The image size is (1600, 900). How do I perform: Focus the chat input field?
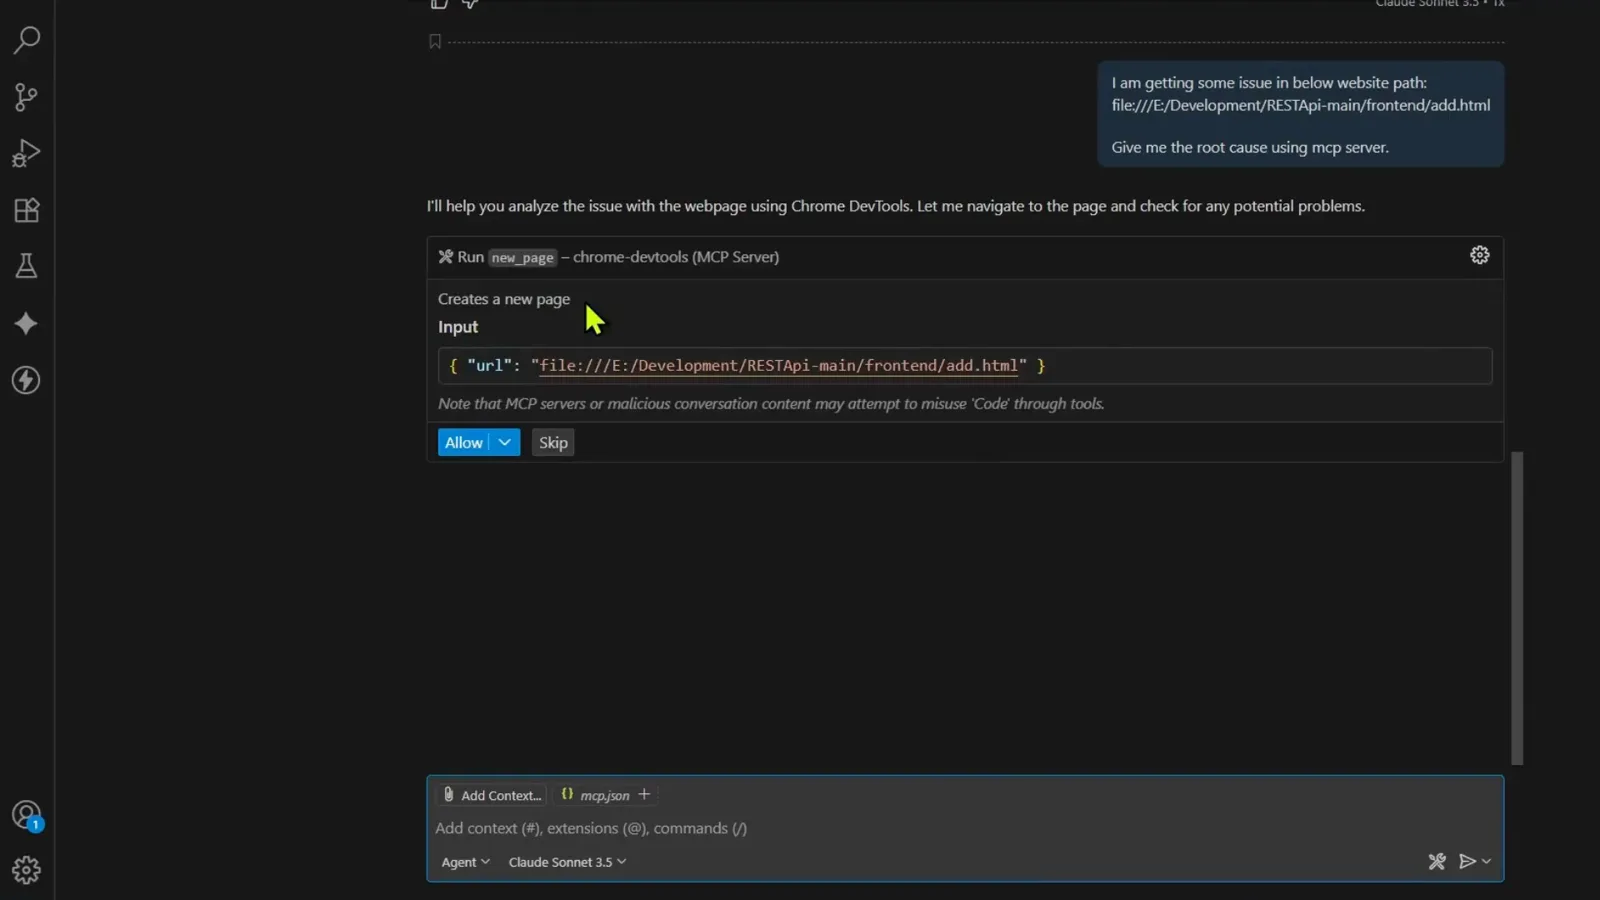tap(965, 828)
